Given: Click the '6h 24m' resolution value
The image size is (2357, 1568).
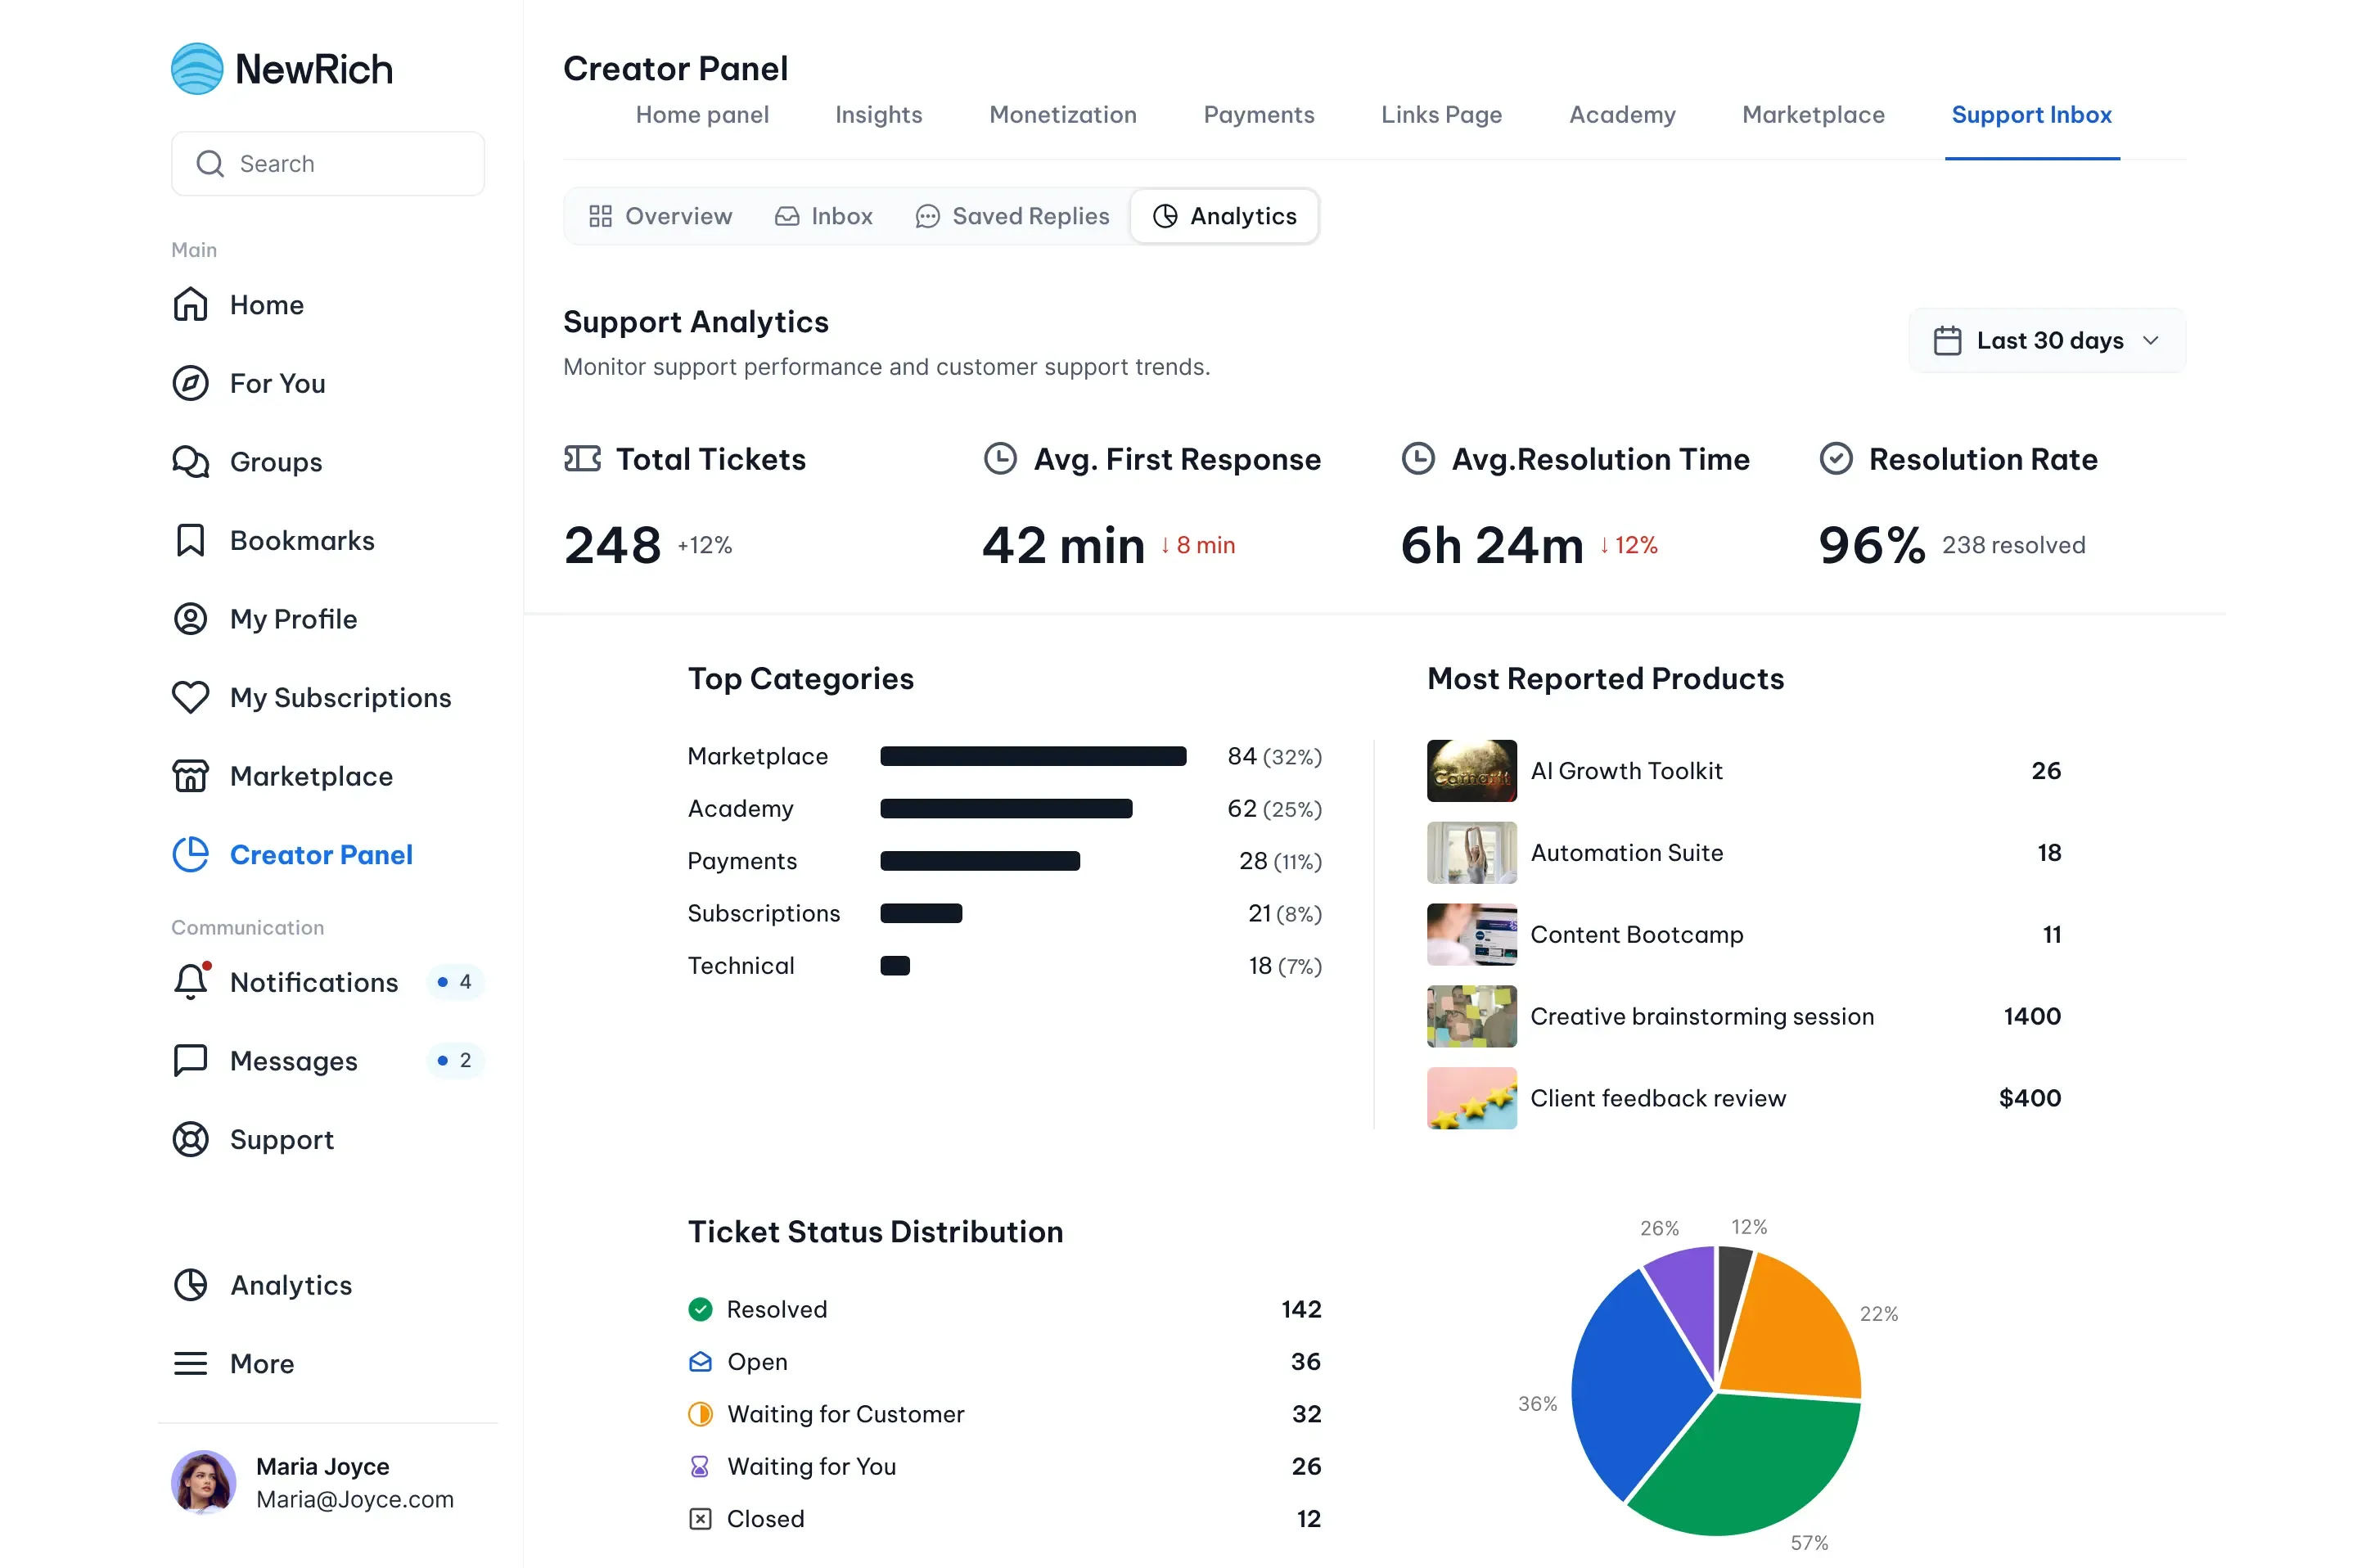Looking at the screenshot, I should [x=1492, y=546].
